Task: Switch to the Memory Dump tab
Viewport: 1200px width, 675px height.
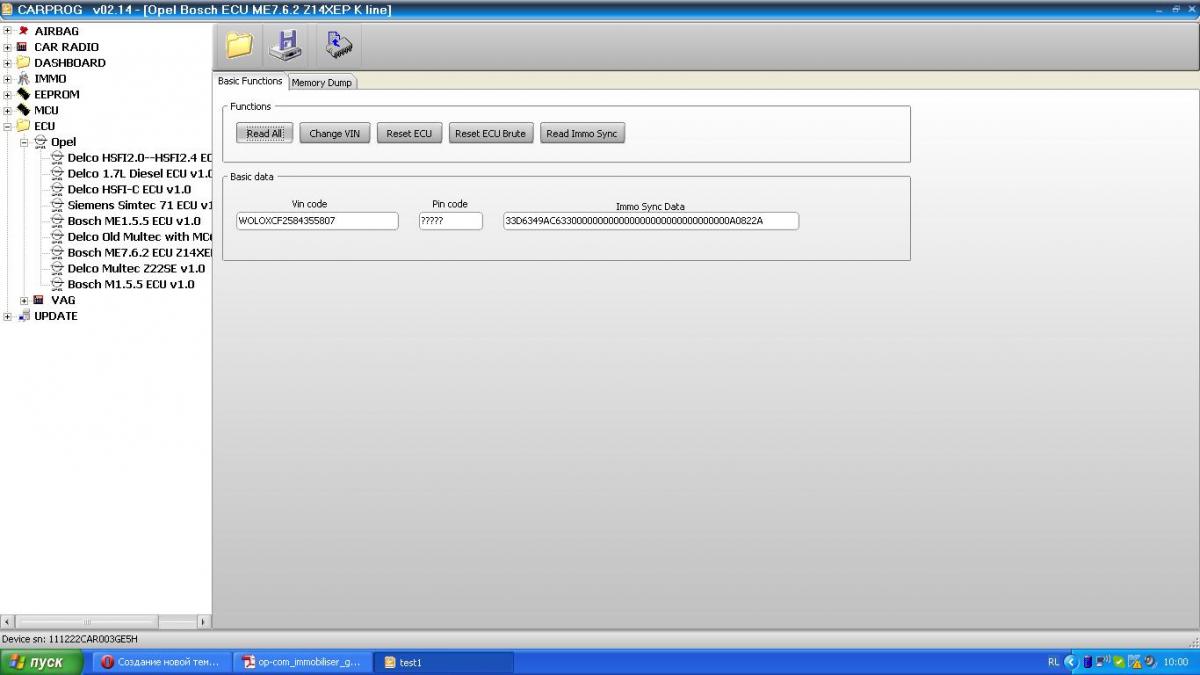Action: coord(322,83)
